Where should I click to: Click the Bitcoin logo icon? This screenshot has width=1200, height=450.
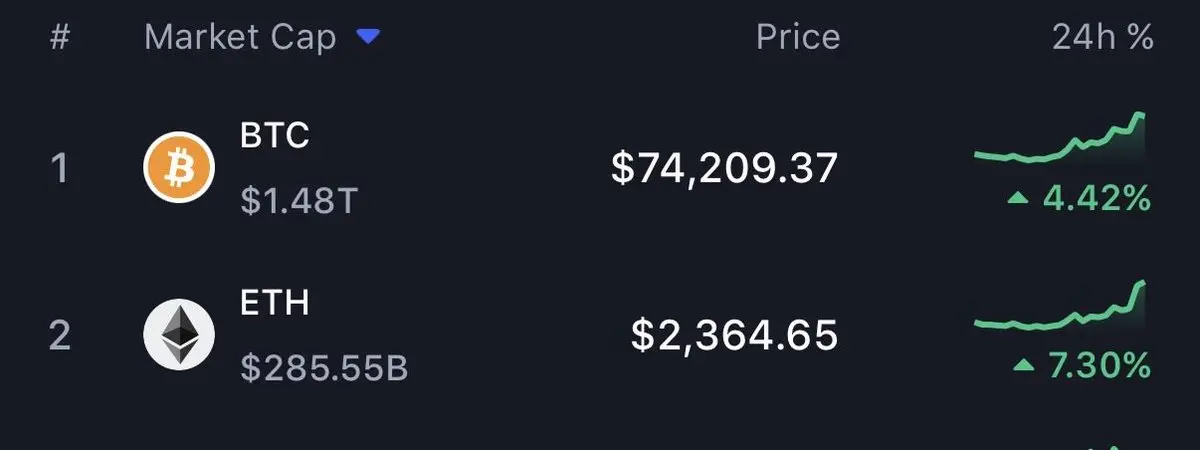(180, 167)
